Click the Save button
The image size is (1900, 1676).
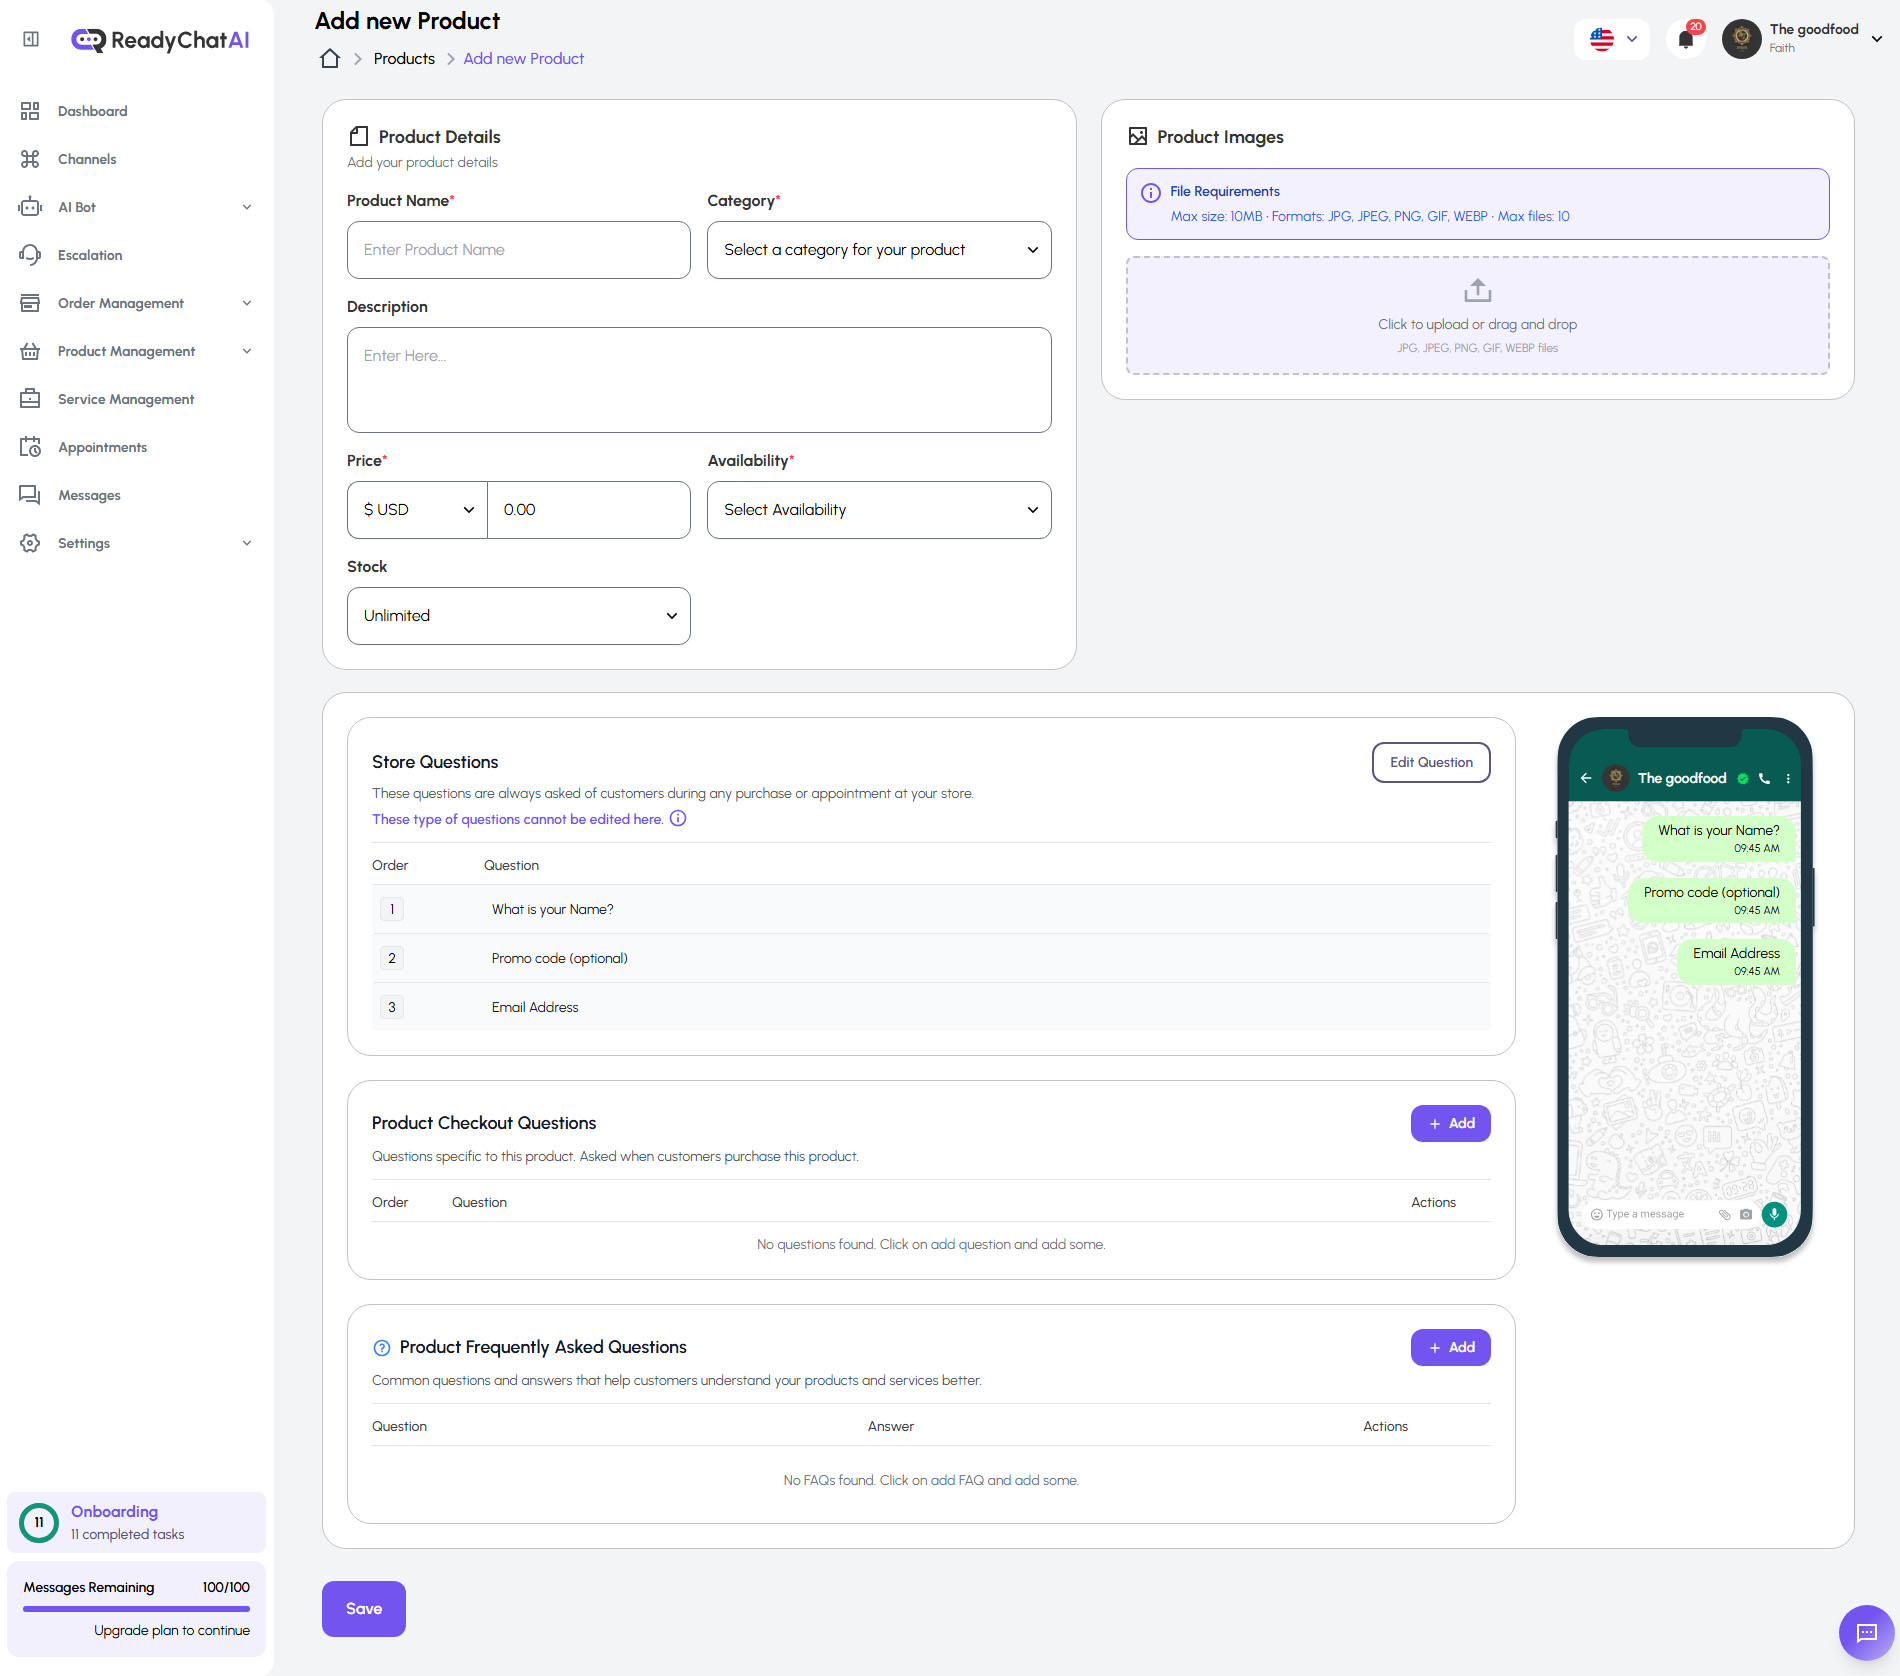point(363,1608)
